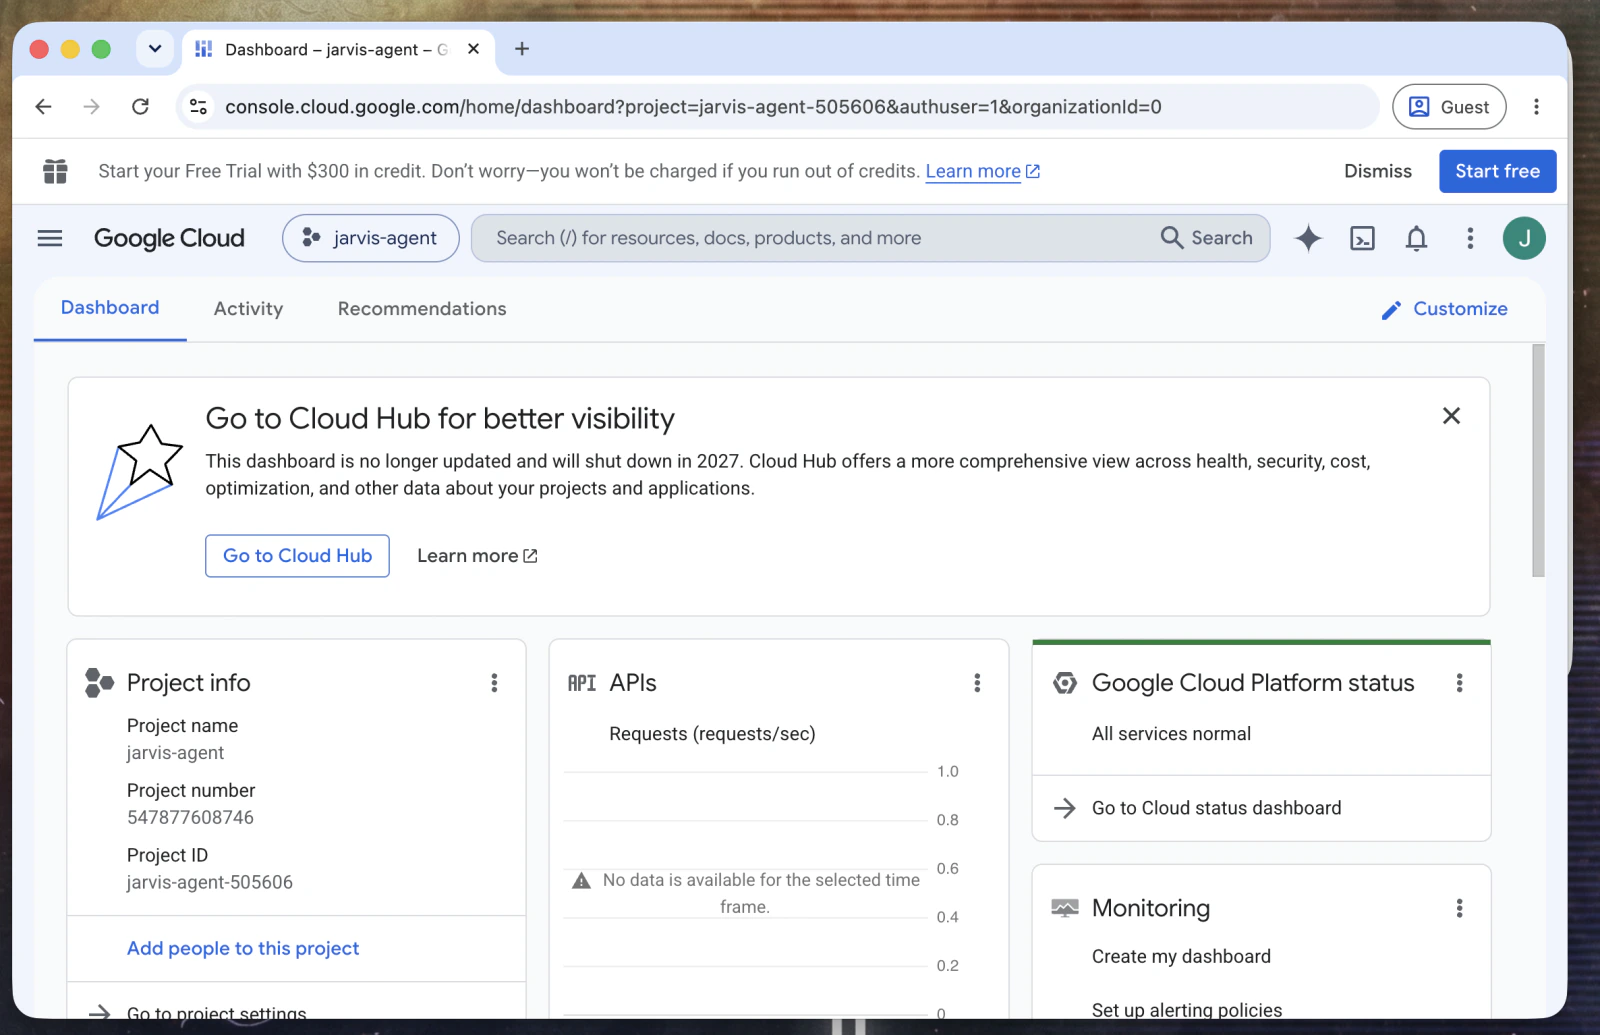Activate Cloud Shell terminal icon

1362,238
